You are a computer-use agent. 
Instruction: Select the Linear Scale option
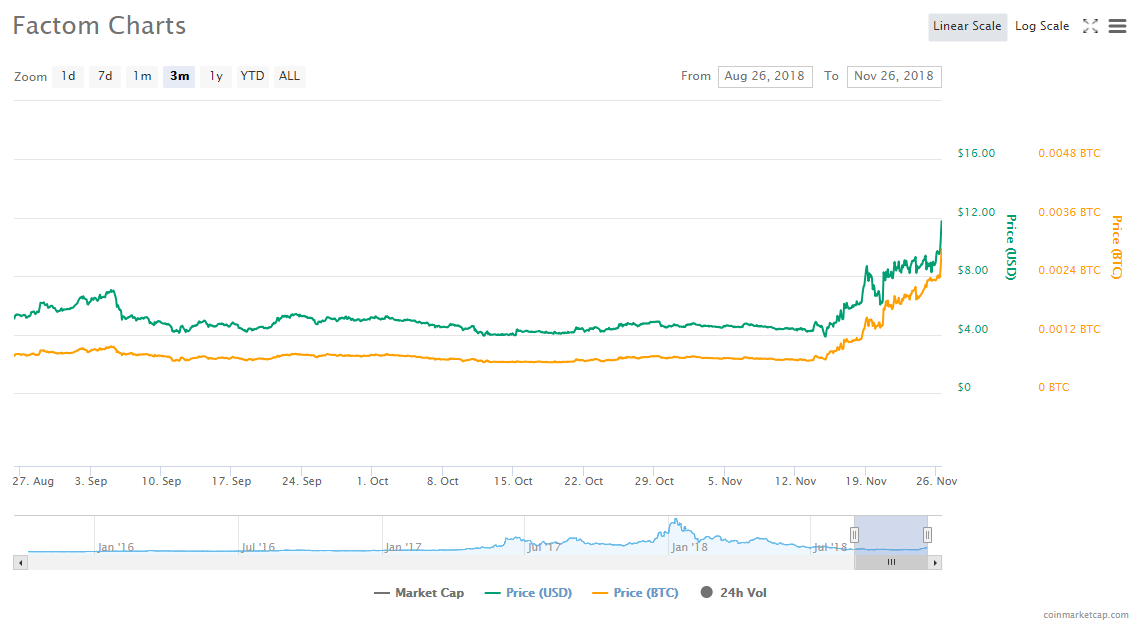pos(966,26)
